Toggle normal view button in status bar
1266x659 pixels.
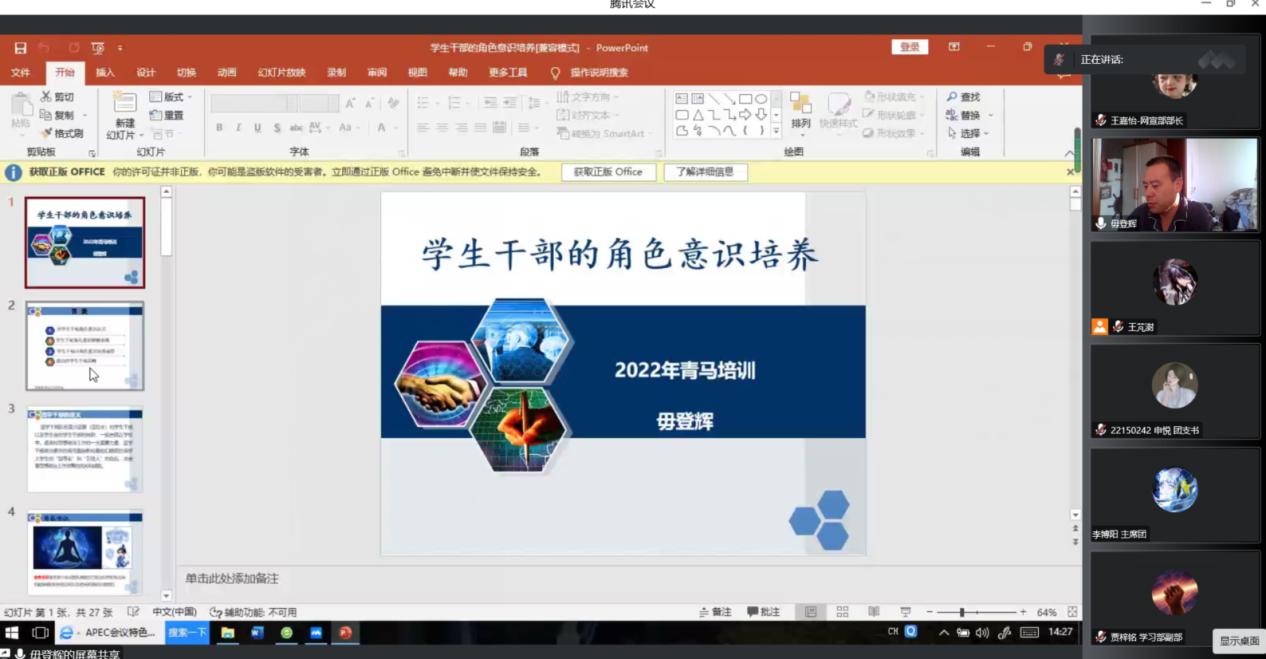(811, 612)
